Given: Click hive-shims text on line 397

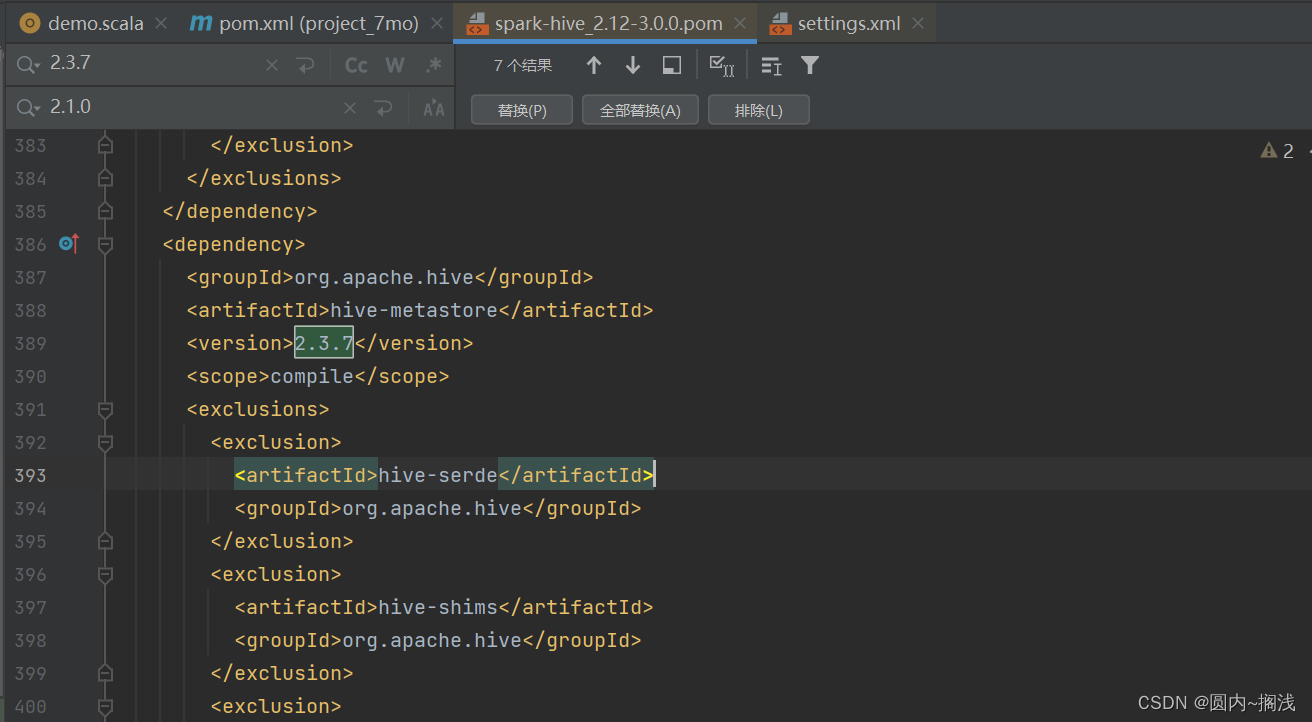Looking at the screenshot, I should pos(438,607).
